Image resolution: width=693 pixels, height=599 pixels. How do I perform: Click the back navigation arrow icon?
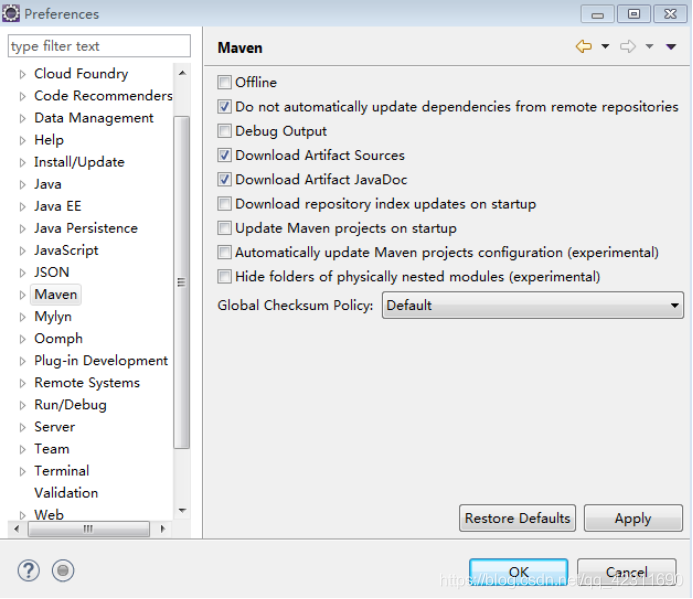584,46
